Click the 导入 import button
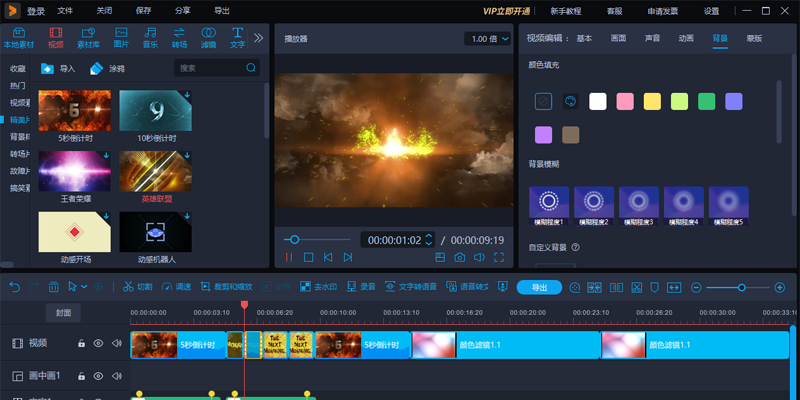The height and width of the screenshot is (400, 800). click(x=58, y=69)
